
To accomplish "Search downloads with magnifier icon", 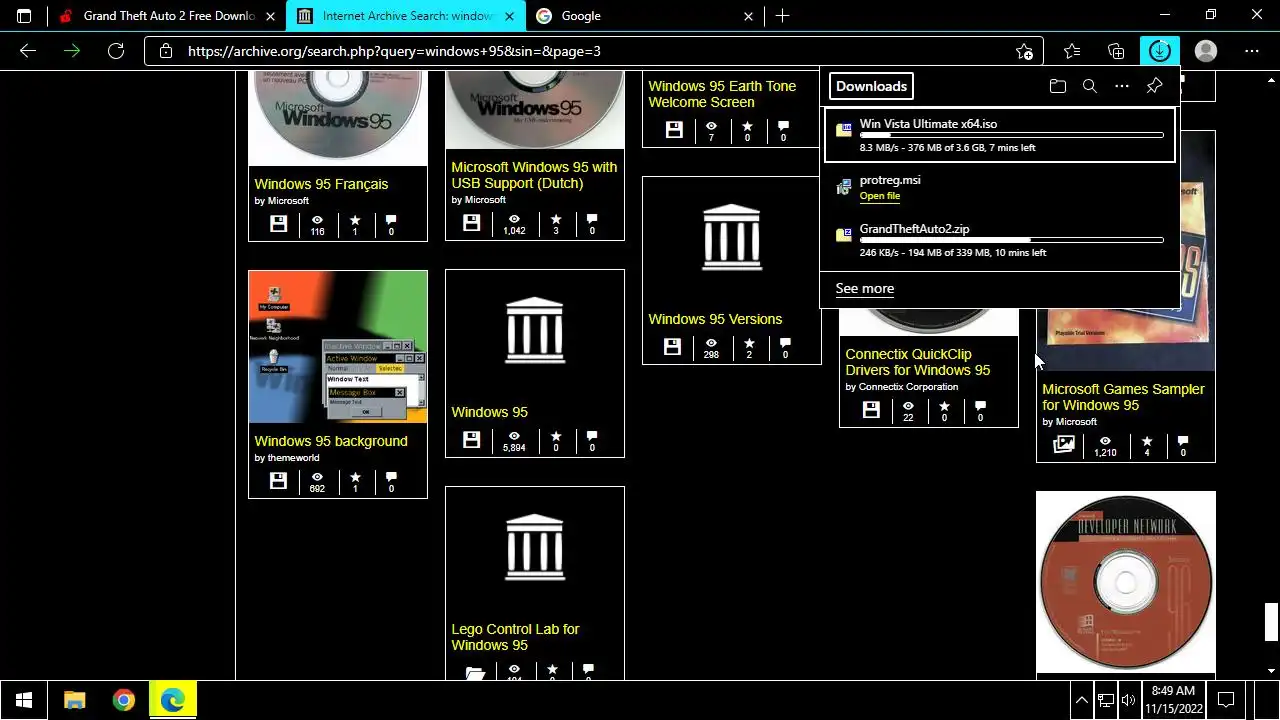I will click(x=1090, y=86).
